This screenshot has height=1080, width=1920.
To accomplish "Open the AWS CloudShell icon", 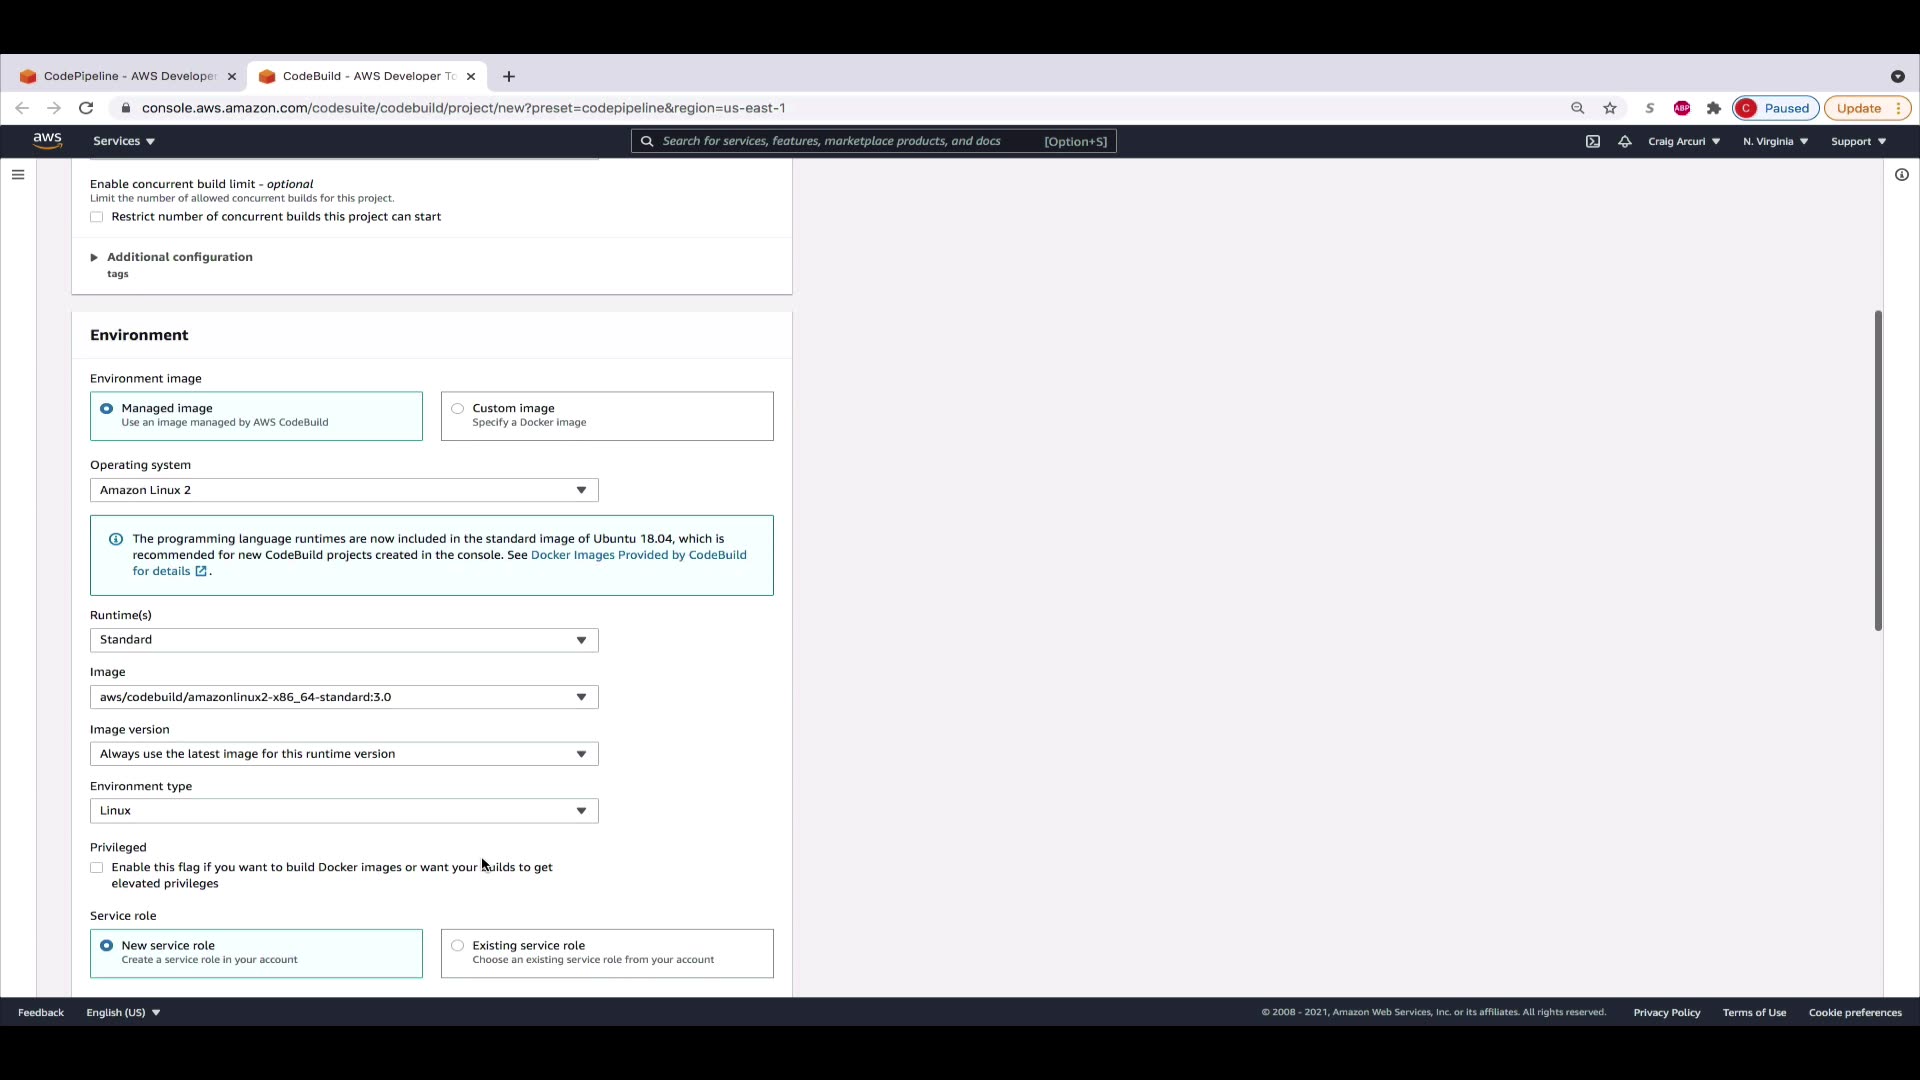I will pyautogui.click(x=1593, y=141).
